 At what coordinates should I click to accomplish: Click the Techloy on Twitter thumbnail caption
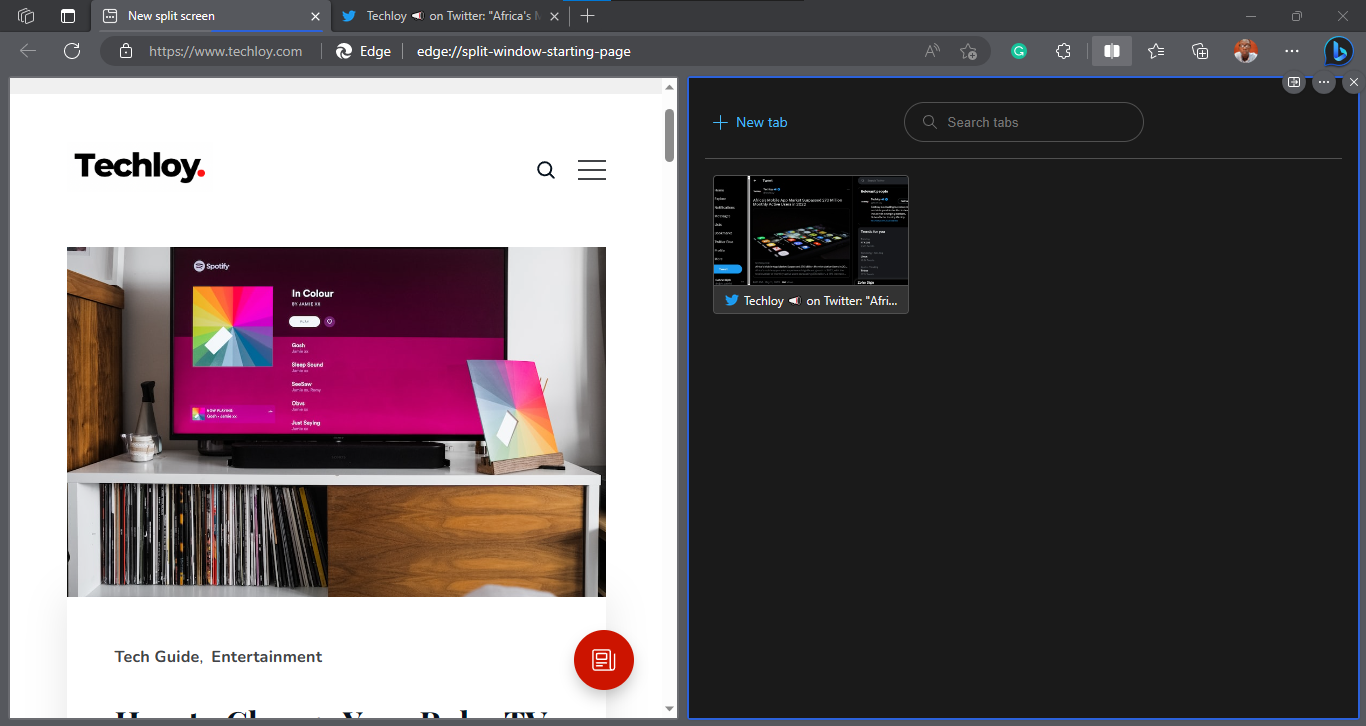point(811,300)
